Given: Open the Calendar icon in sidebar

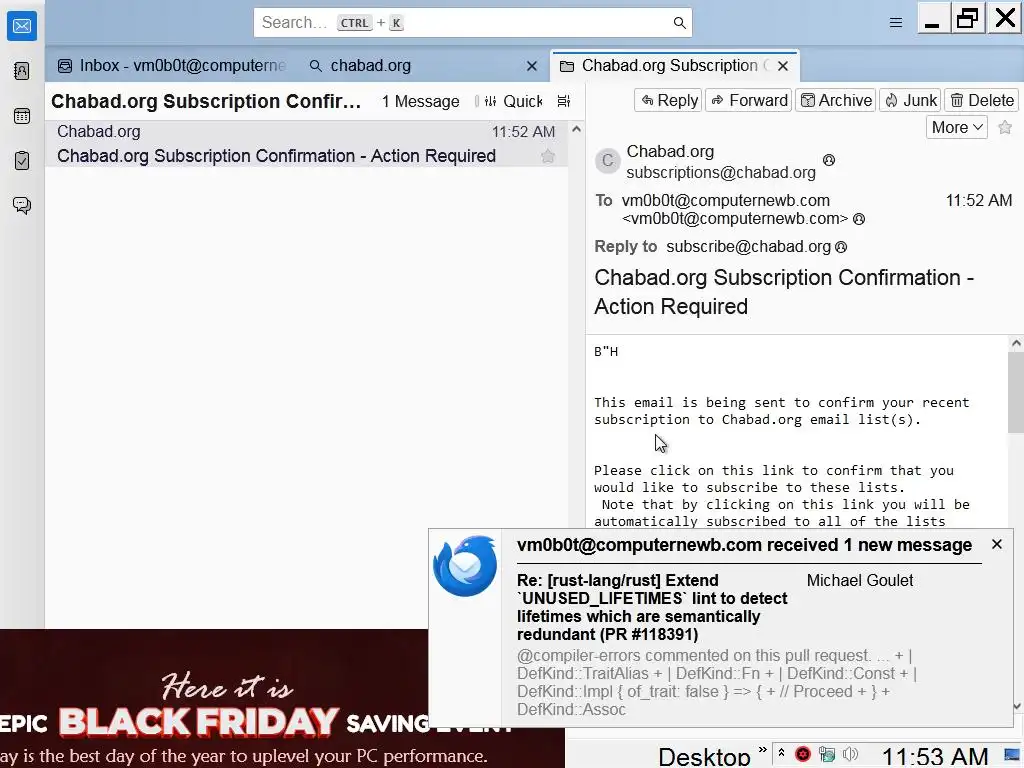Looking at the screenshot, I should [x=22, y=116].
